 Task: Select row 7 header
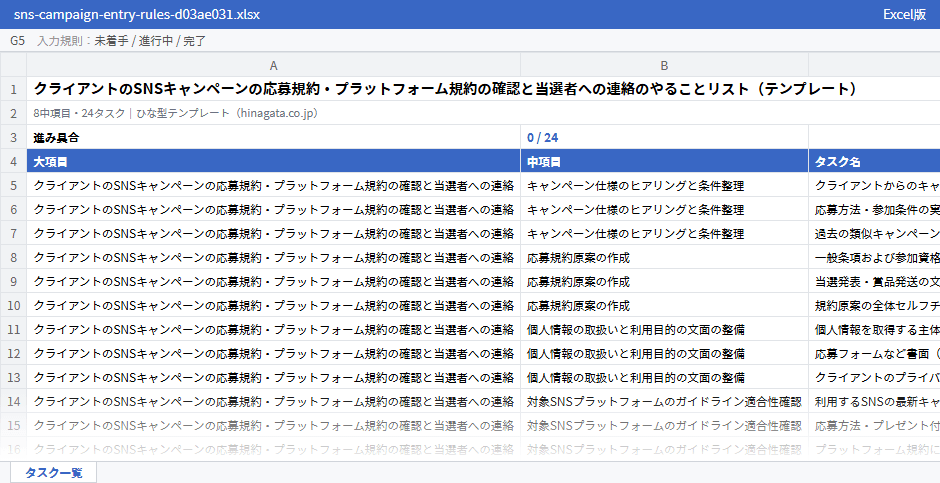click(x=13, y=233)
